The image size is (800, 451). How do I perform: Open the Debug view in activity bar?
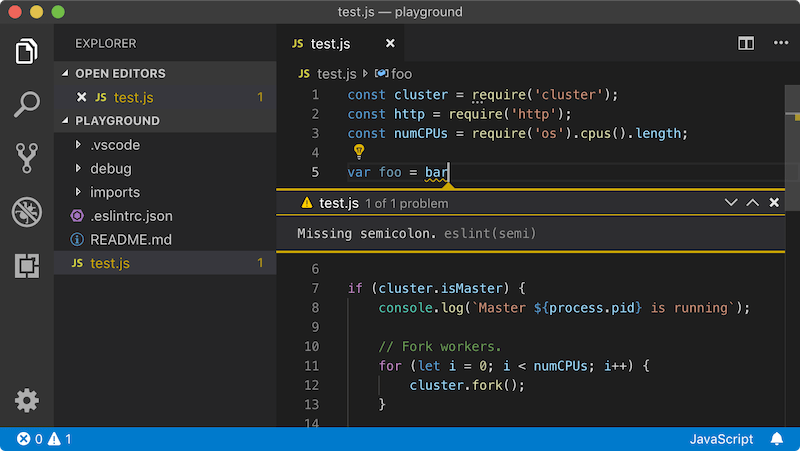point(27,211)
